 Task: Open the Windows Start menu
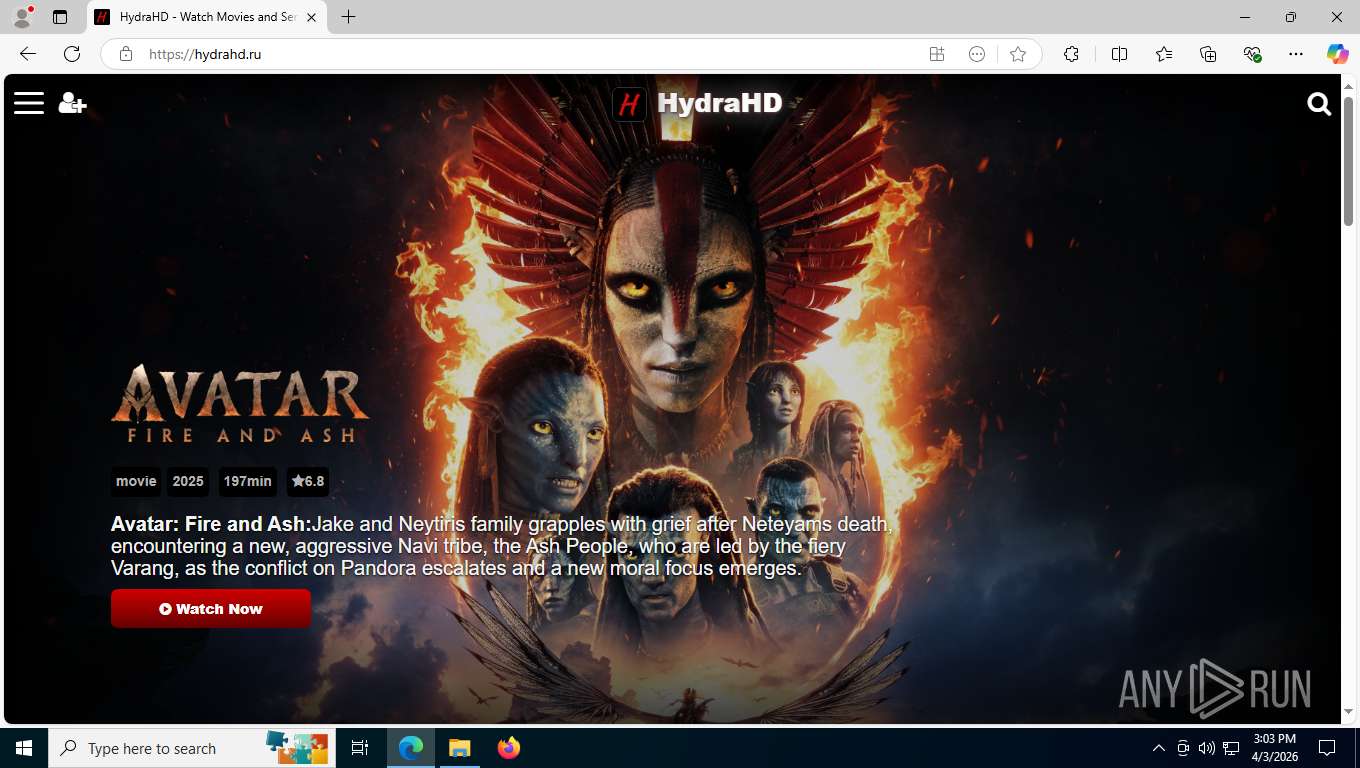(x=24, y=748)
